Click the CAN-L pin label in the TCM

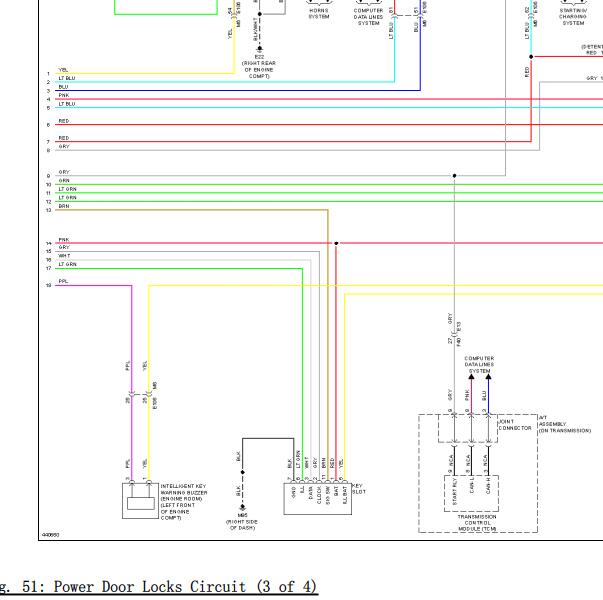click(472, 486)
